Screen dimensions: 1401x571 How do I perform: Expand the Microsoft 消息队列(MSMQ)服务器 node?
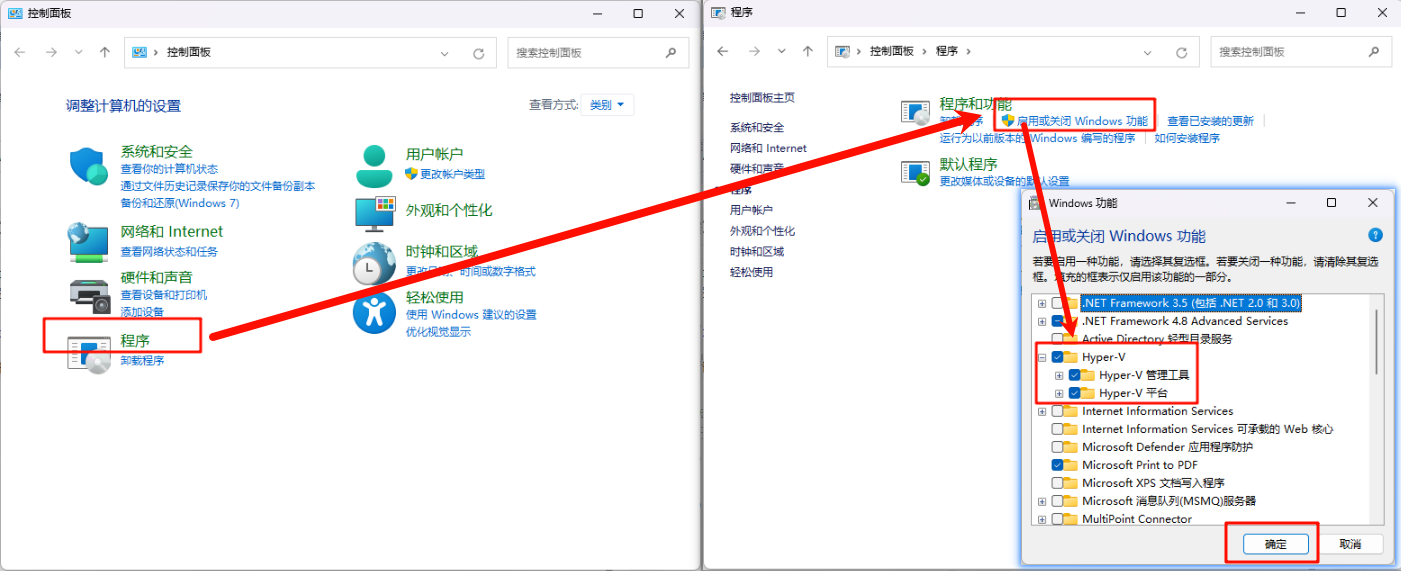tap(1042, 501)
